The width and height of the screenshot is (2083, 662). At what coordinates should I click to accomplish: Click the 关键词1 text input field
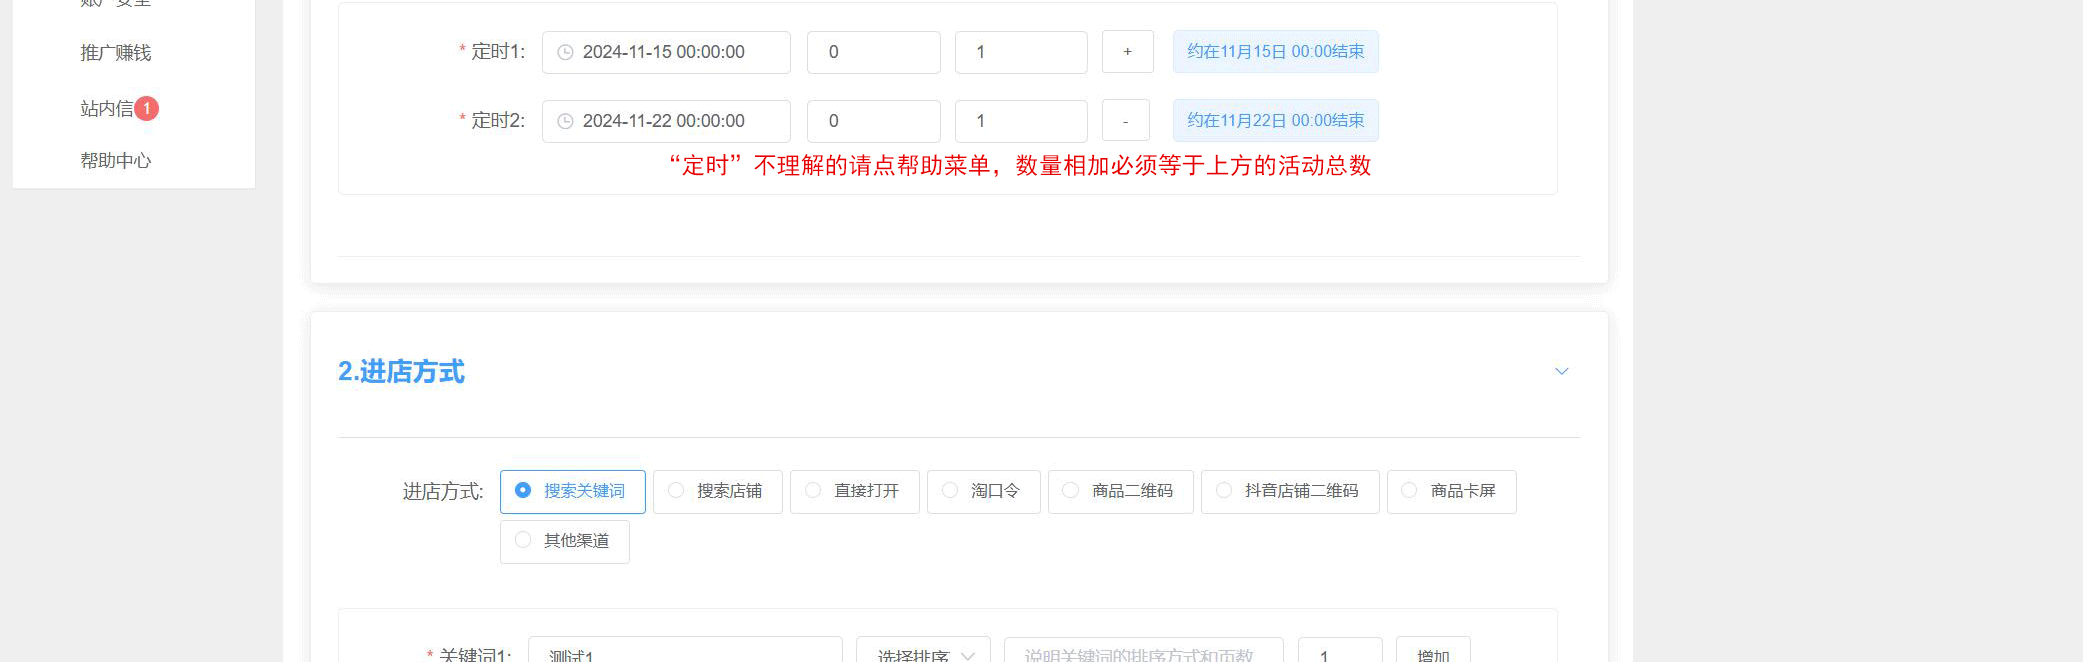click(685, 654)
